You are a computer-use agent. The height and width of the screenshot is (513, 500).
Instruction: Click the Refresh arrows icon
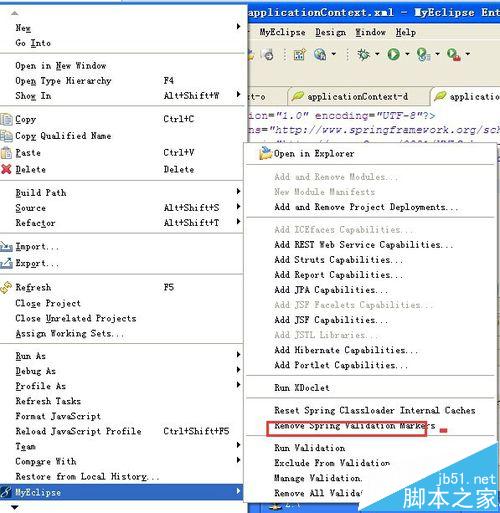(6, 288)
